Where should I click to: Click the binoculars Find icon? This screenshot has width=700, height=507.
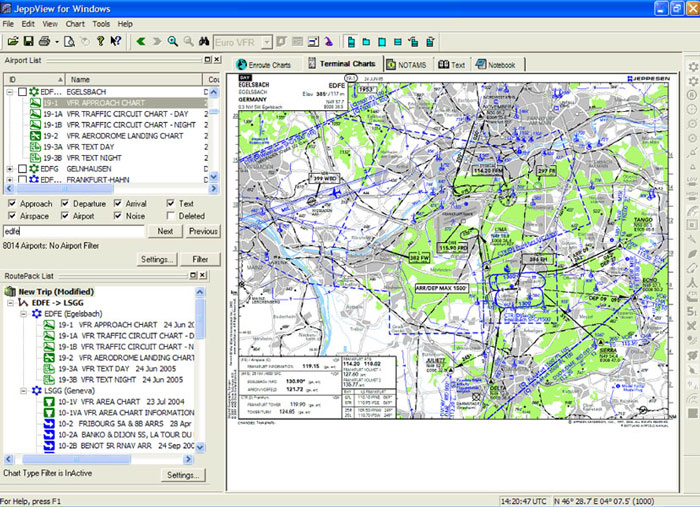pos(204,42)
